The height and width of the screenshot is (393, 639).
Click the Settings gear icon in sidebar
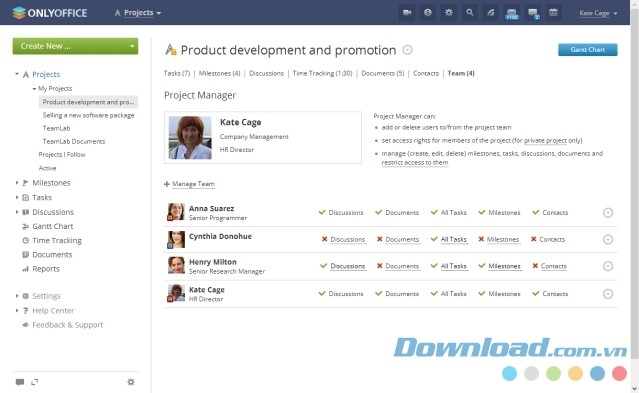[x=25, y=296]
